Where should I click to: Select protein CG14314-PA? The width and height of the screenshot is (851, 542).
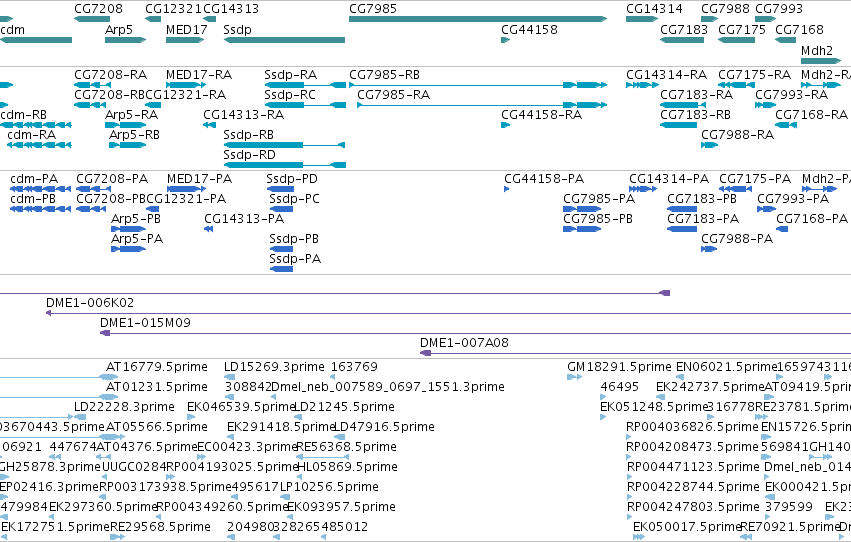pyautogui.click(x=643, y=189)
